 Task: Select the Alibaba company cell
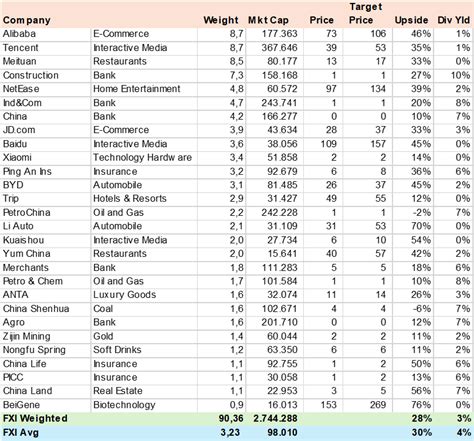tap(45, 34)
